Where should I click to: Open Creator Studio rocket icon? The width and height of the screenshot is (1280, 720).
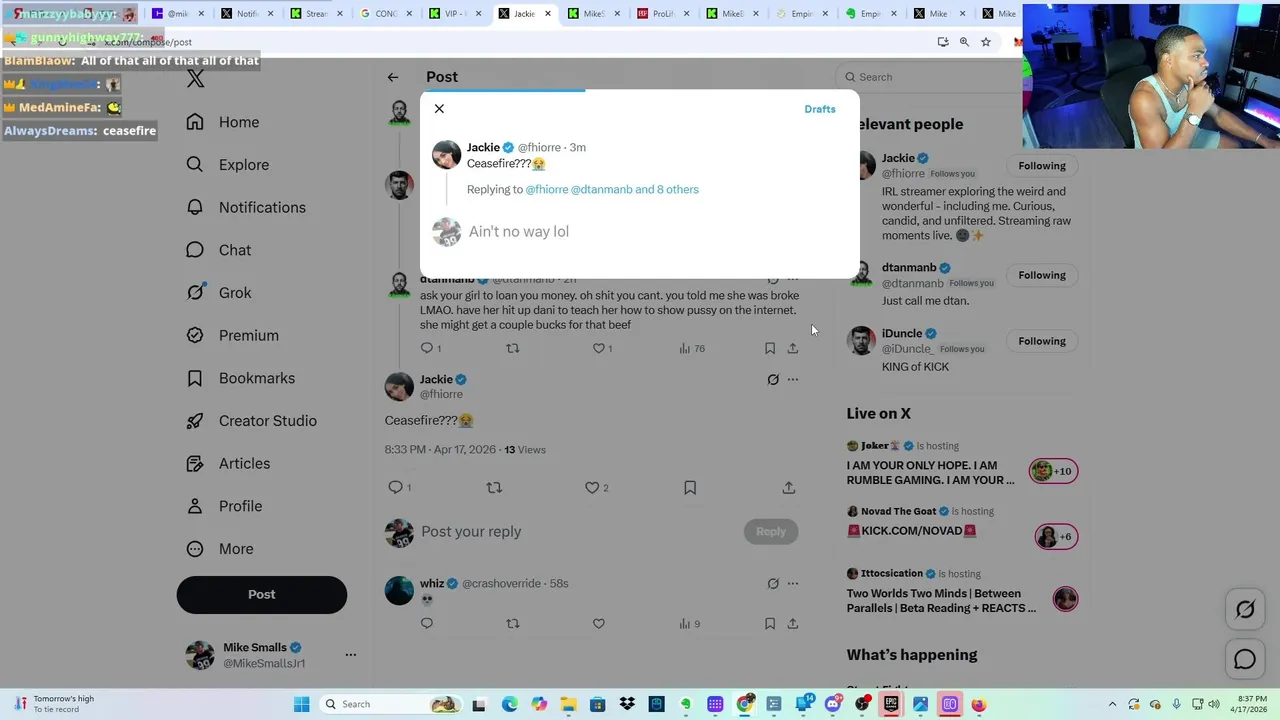(x=195, y=421)
